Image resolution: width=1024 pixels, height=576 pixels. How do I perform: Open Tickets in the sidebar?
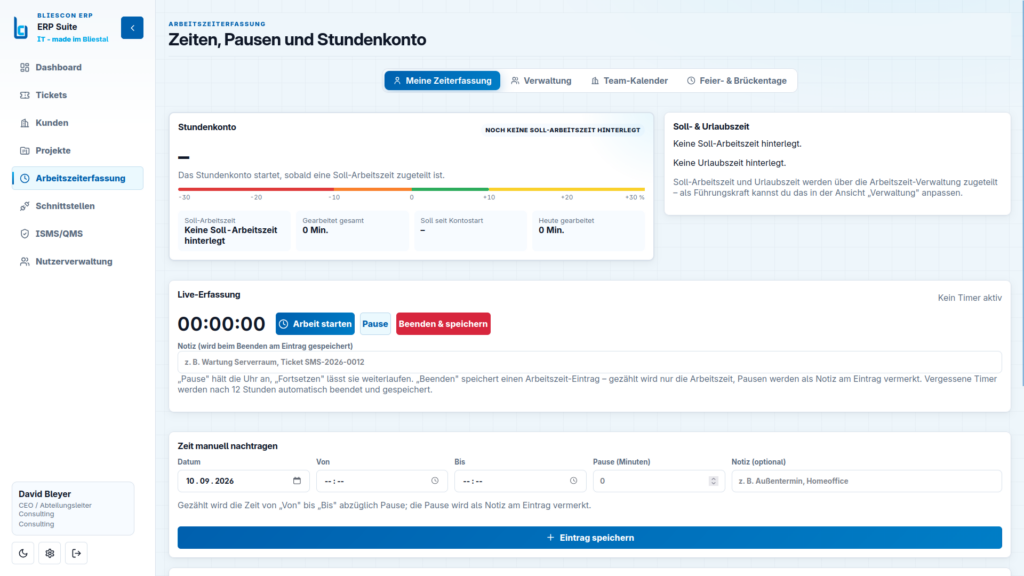coord(78,95)
